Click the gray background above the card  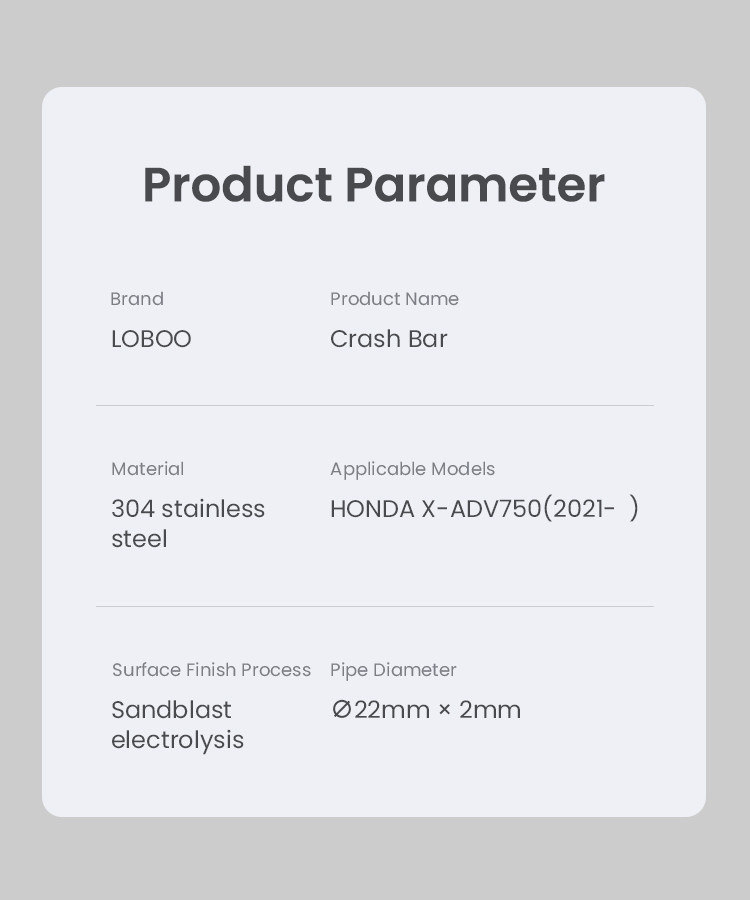374,42
